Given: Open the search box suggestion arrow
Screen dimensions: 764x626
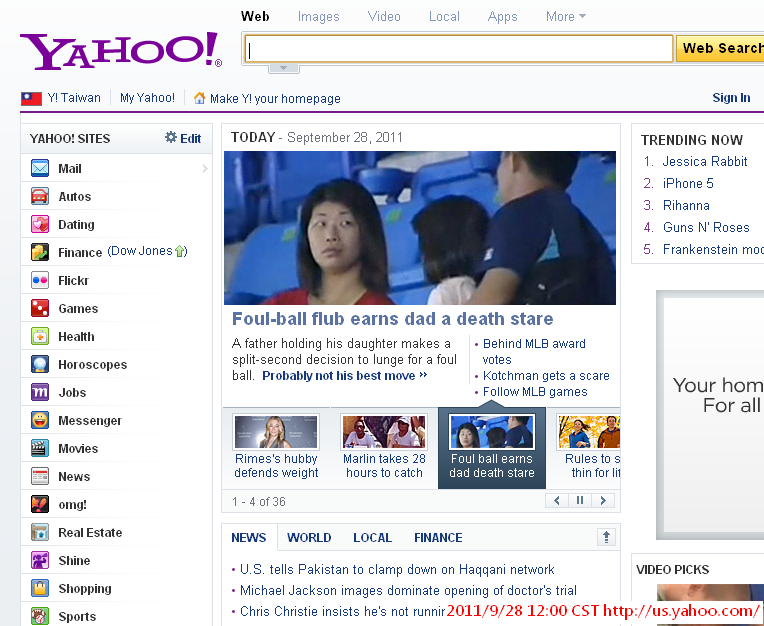Looking at the screenshot, I should [x=284, y=68].
